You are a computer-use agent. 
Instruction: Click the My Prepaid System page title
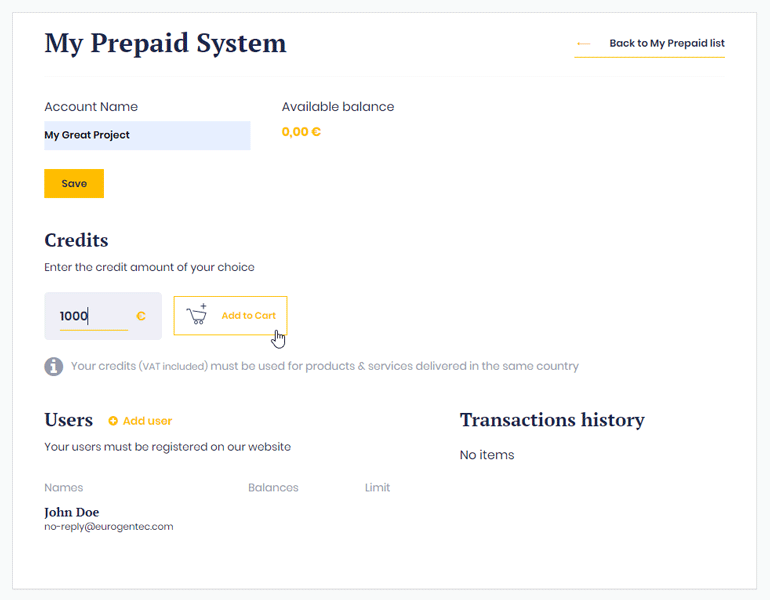(x=165, y=44)
